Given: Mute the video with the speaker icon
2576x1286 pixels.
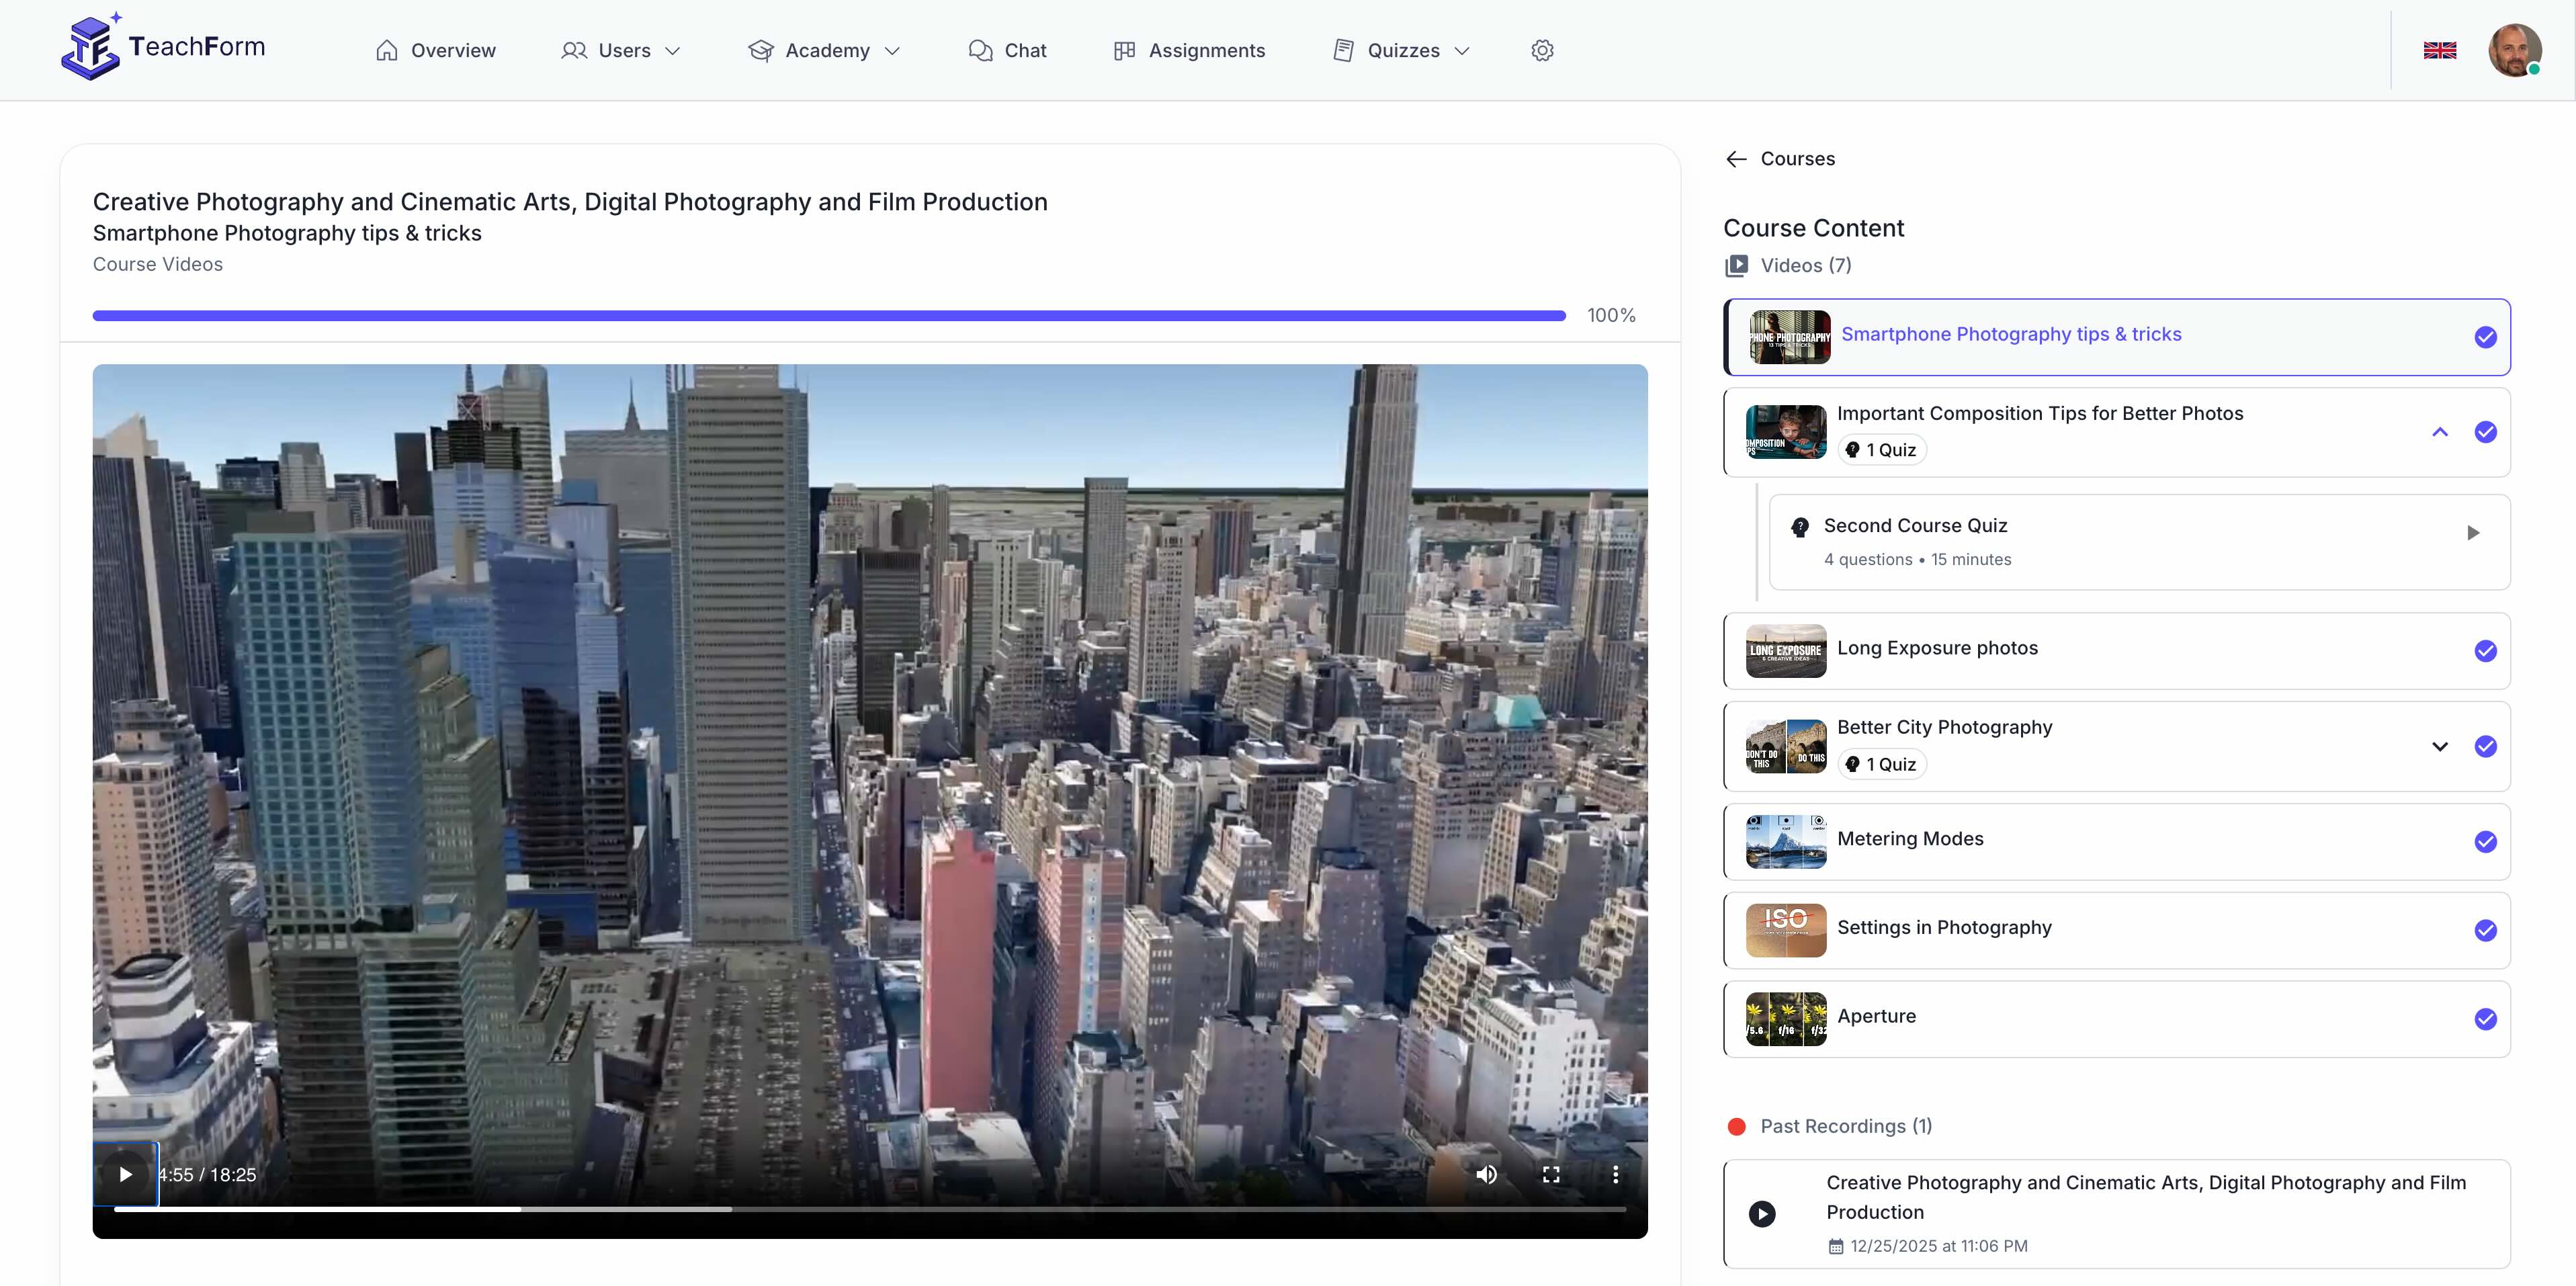Looking at the screenshot, I should (x=1487, y=1174).
